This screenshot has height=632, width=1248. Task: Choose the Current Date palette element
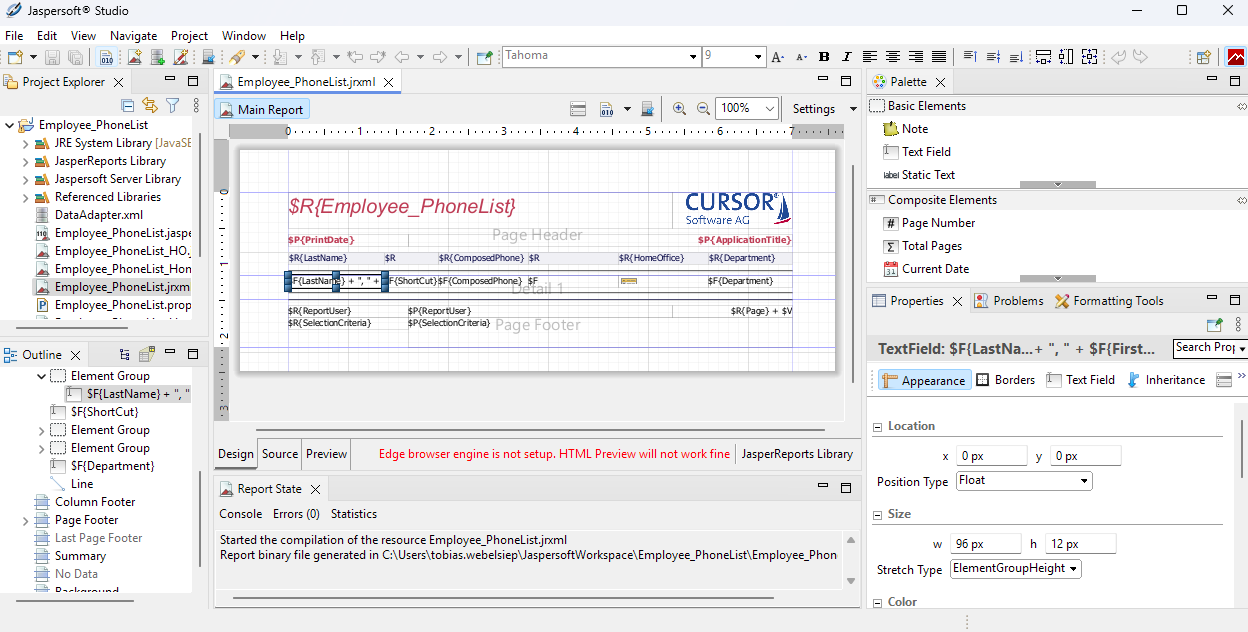point(934,269)
